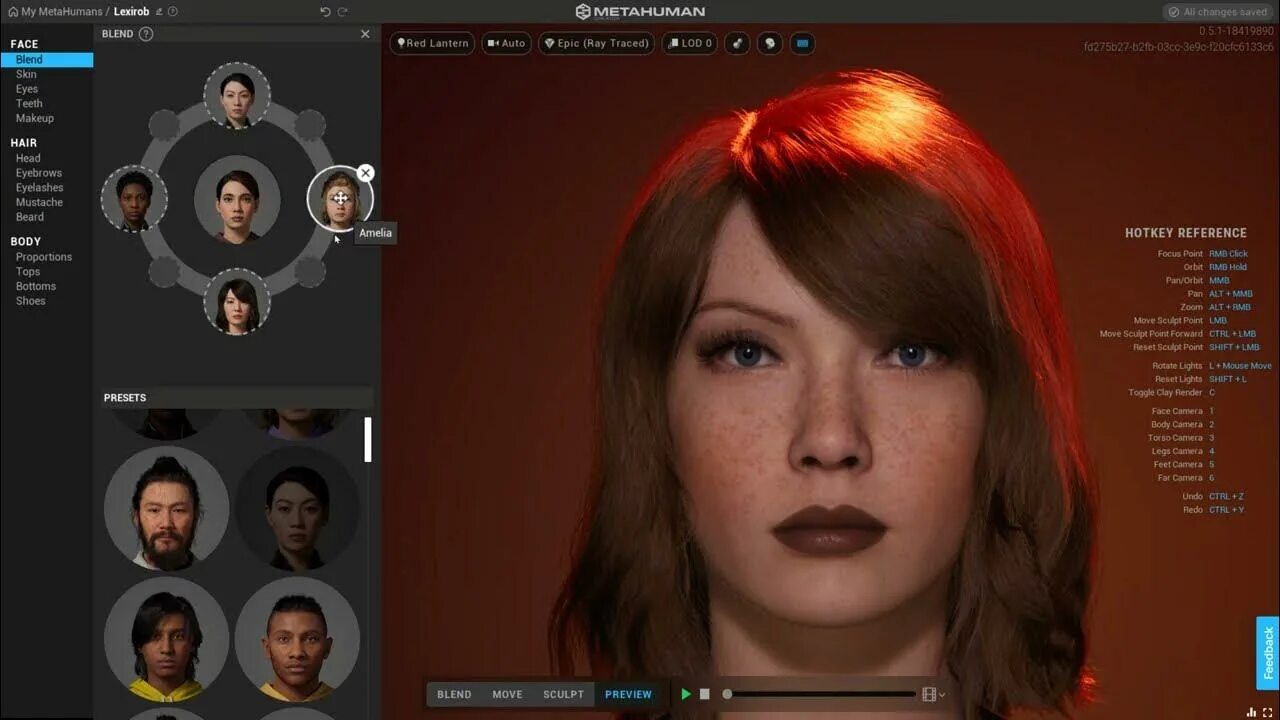Screen dimensions: 1280x720
Task: Click the animation timeline scrubber
Action: (x=727, y=694)
